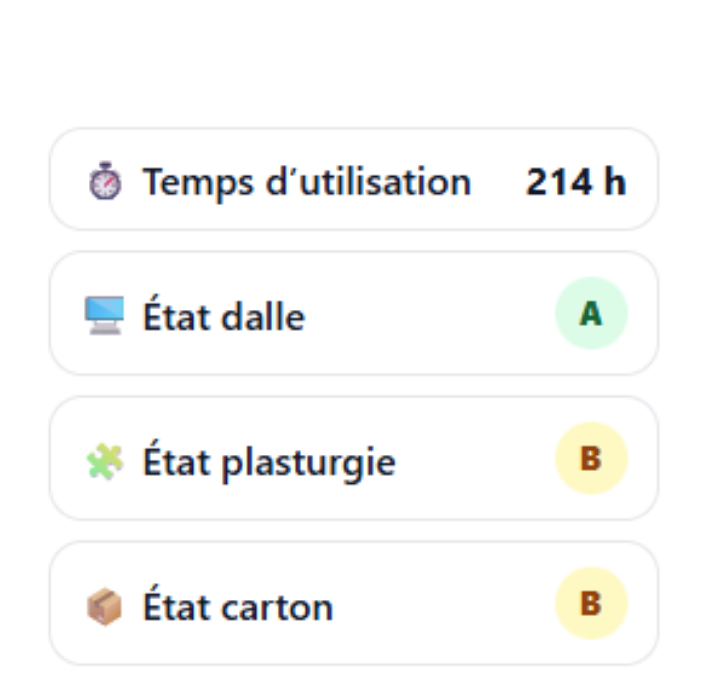Screen dimensions: 703x694
Task: Click the monitor icon next to État dalle
Action: click(105, 316)
